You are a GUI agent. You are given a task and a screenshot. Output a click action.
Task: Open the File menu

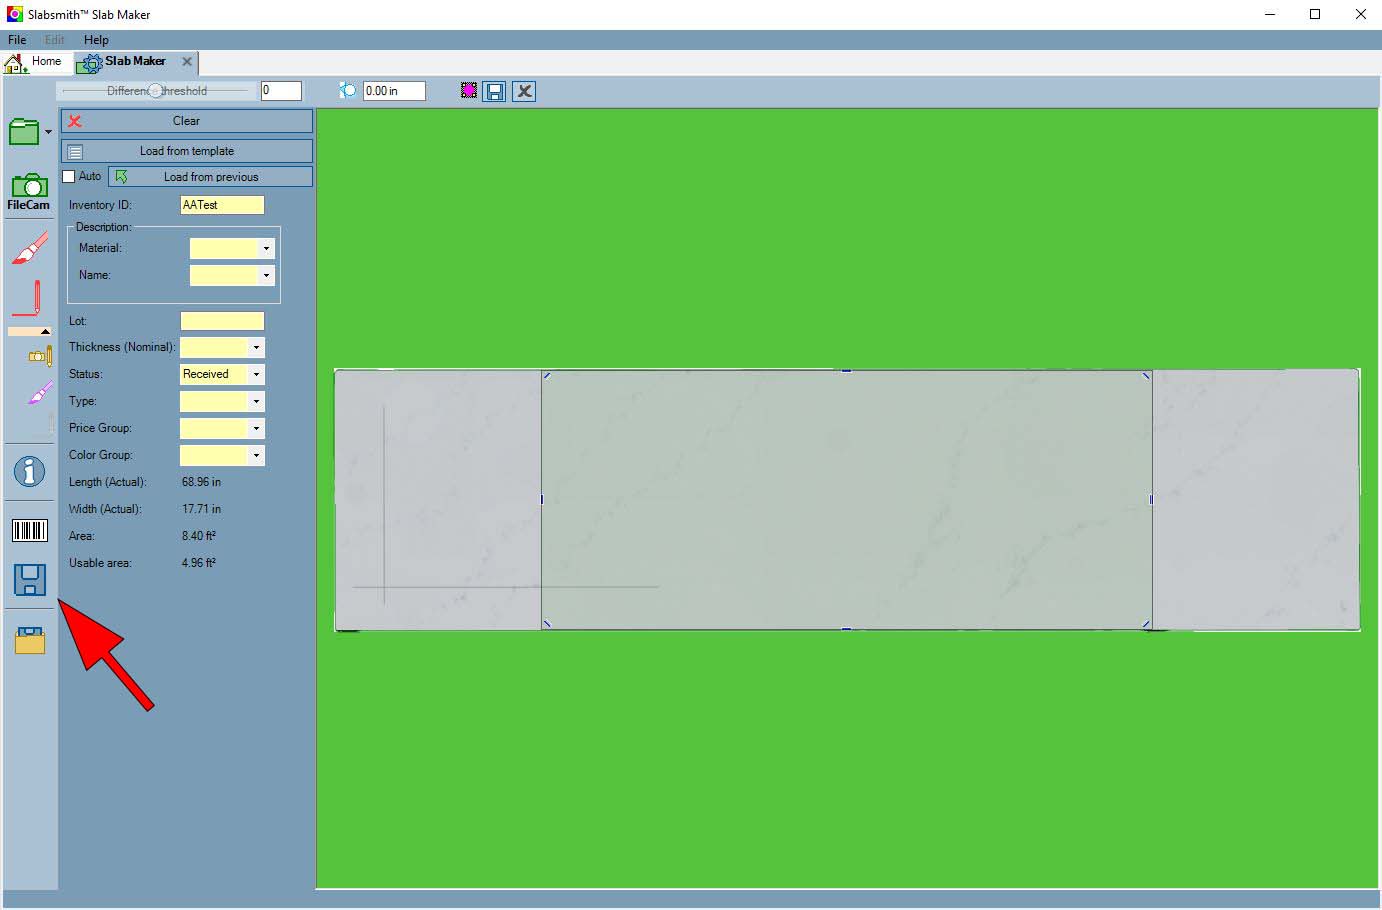tap(17, 40)
